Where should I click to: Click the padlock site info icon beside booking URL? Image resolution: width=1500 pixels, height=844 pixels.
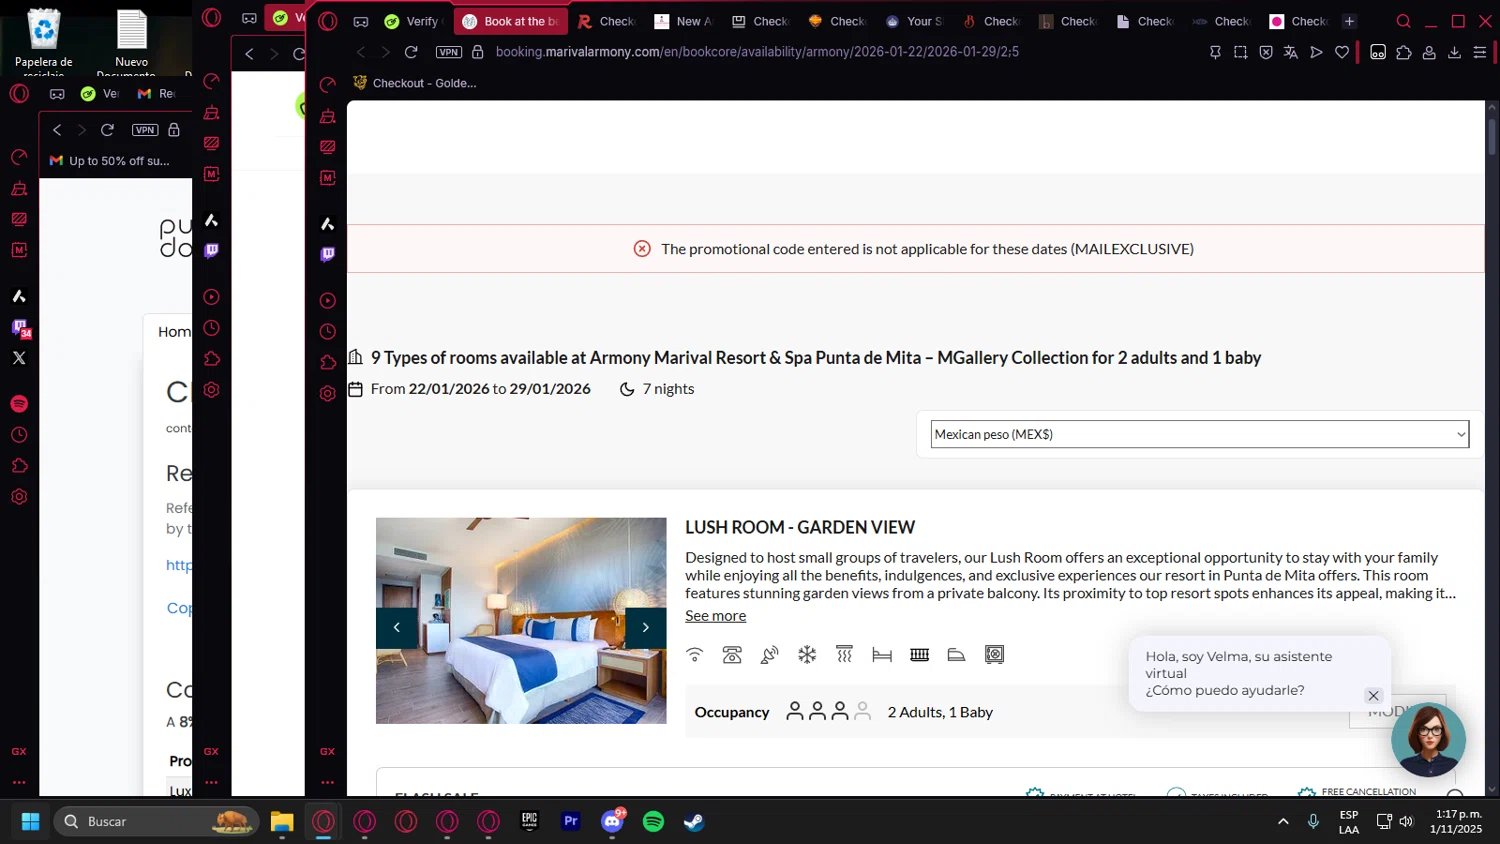[477, 52]
